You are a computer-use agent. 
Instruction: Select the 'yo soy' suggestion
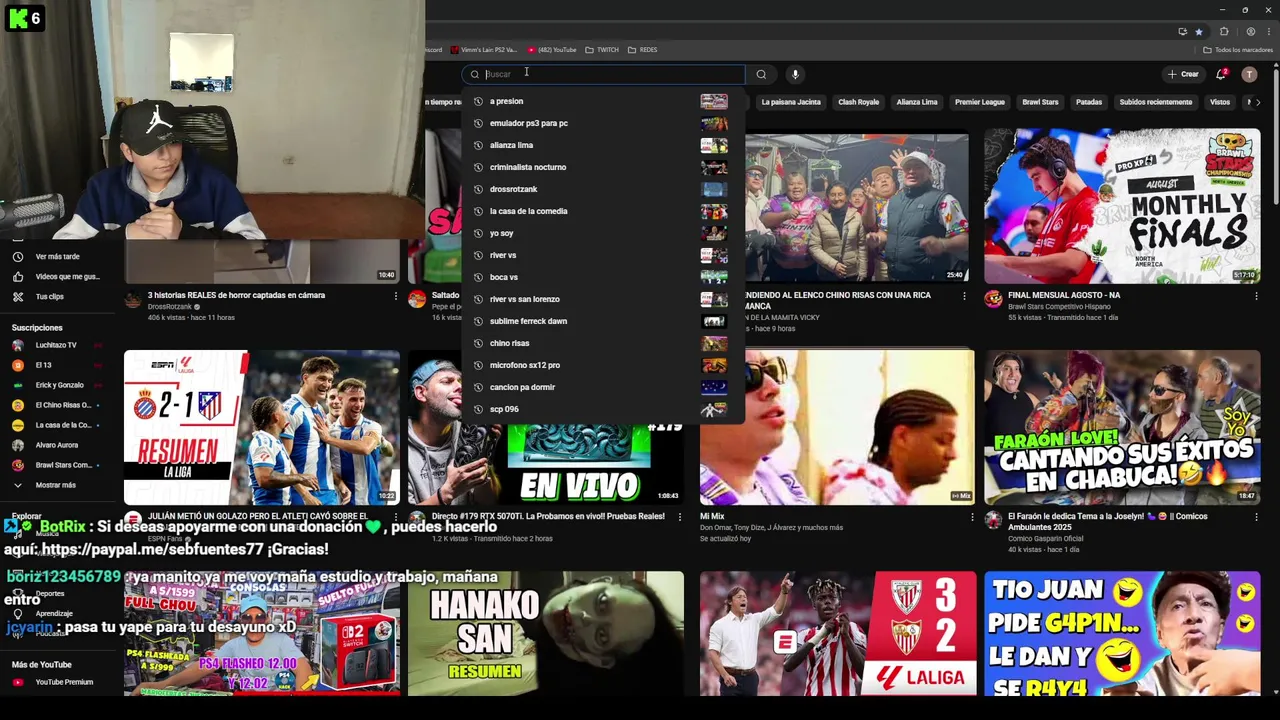[x=603, y=233]
